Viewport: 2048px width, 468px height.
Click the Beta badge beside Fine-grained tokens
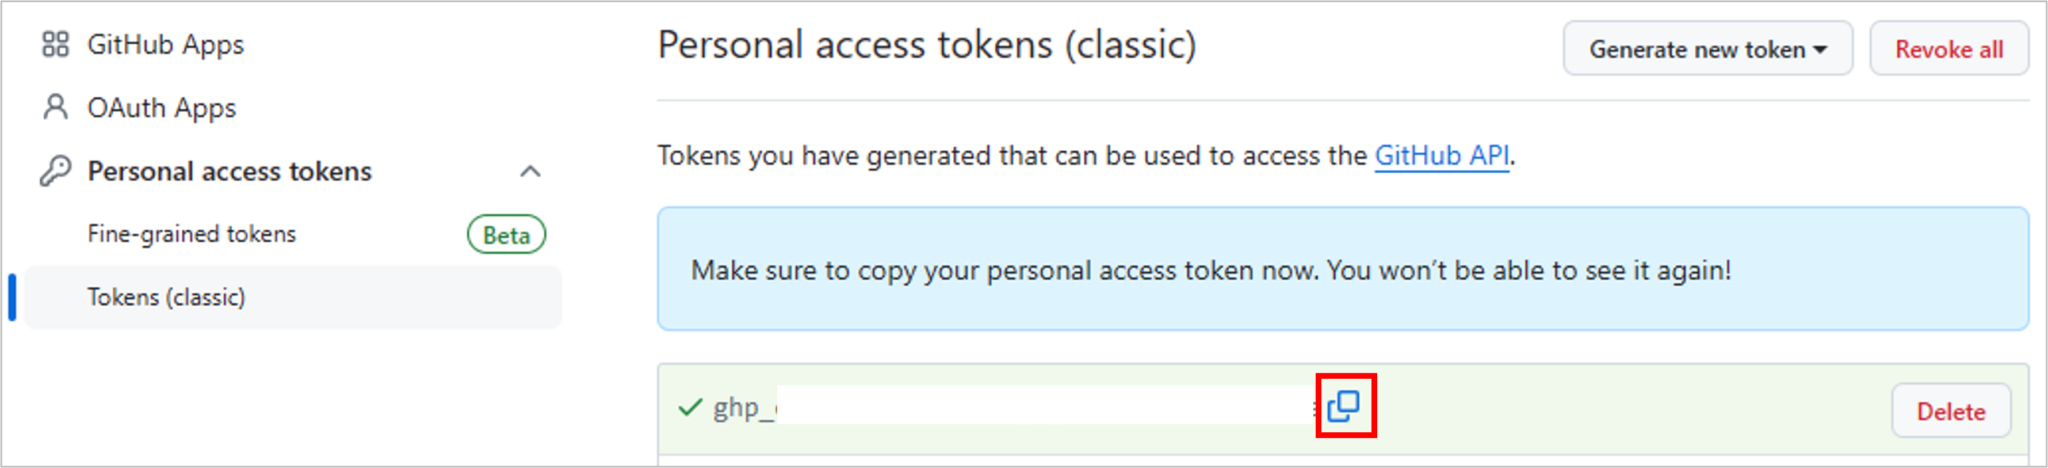[506, 235]
